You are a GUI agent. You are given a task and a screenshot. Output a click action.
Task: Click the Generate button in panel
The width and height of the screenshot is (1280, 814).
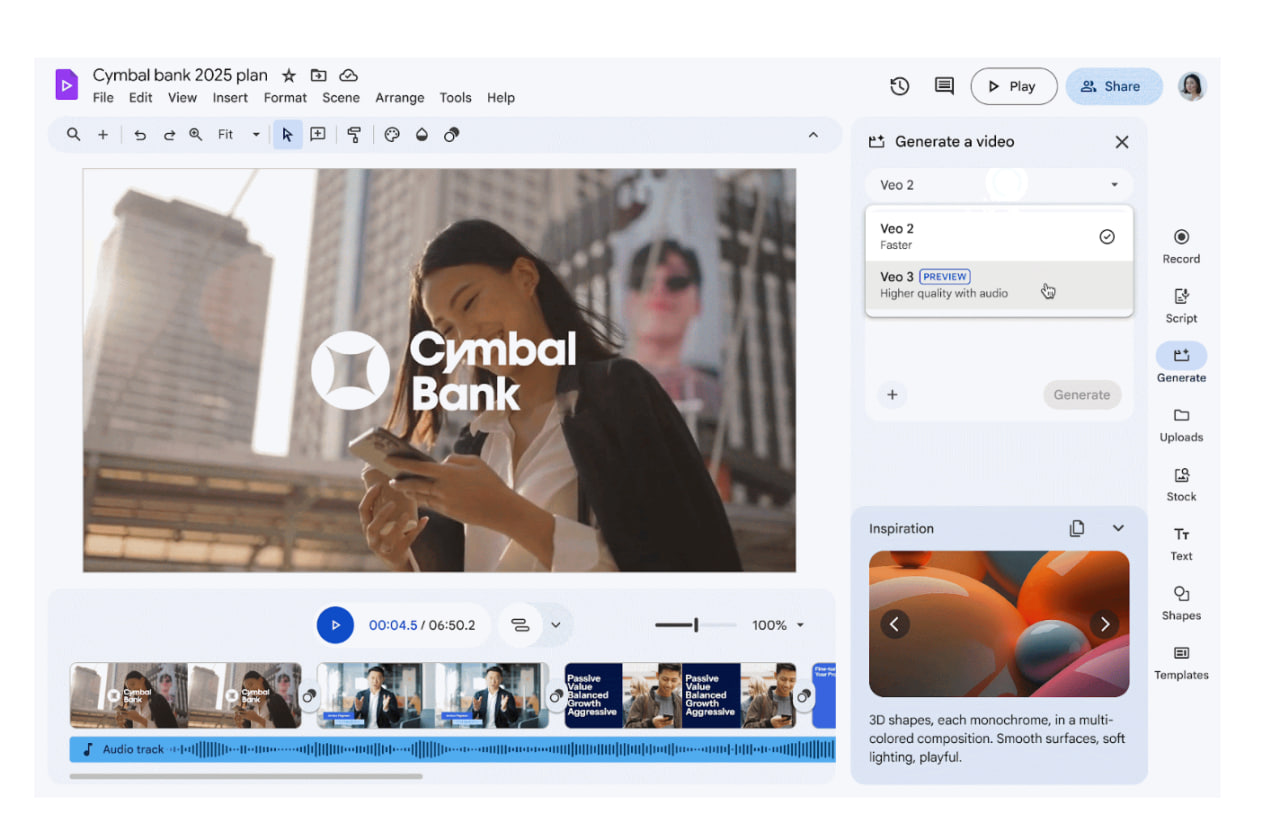(1082, 394)
